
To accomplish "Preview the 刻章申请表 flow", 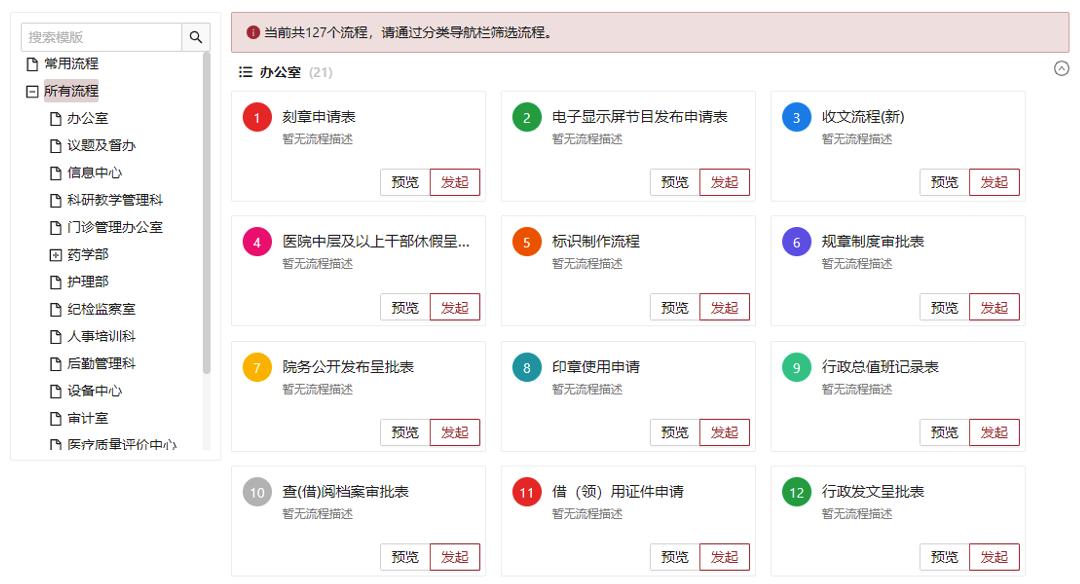I will click(x=405, y=182).
